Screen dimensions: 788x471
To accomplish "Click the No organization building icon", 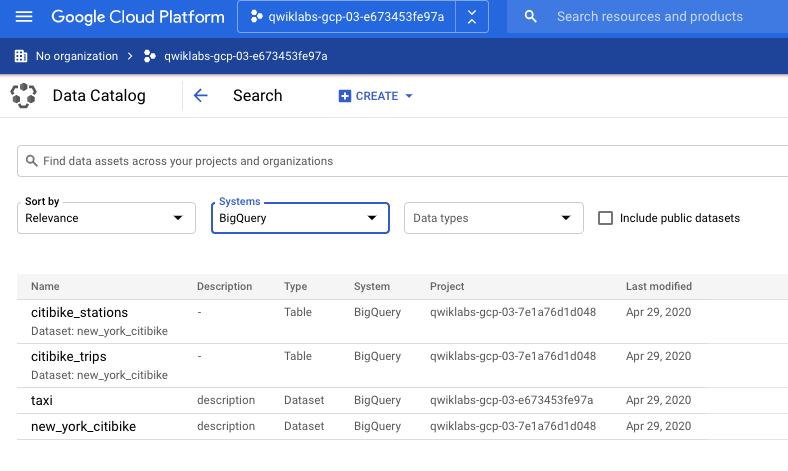I will pyautogui.click(x=21, y=56).
